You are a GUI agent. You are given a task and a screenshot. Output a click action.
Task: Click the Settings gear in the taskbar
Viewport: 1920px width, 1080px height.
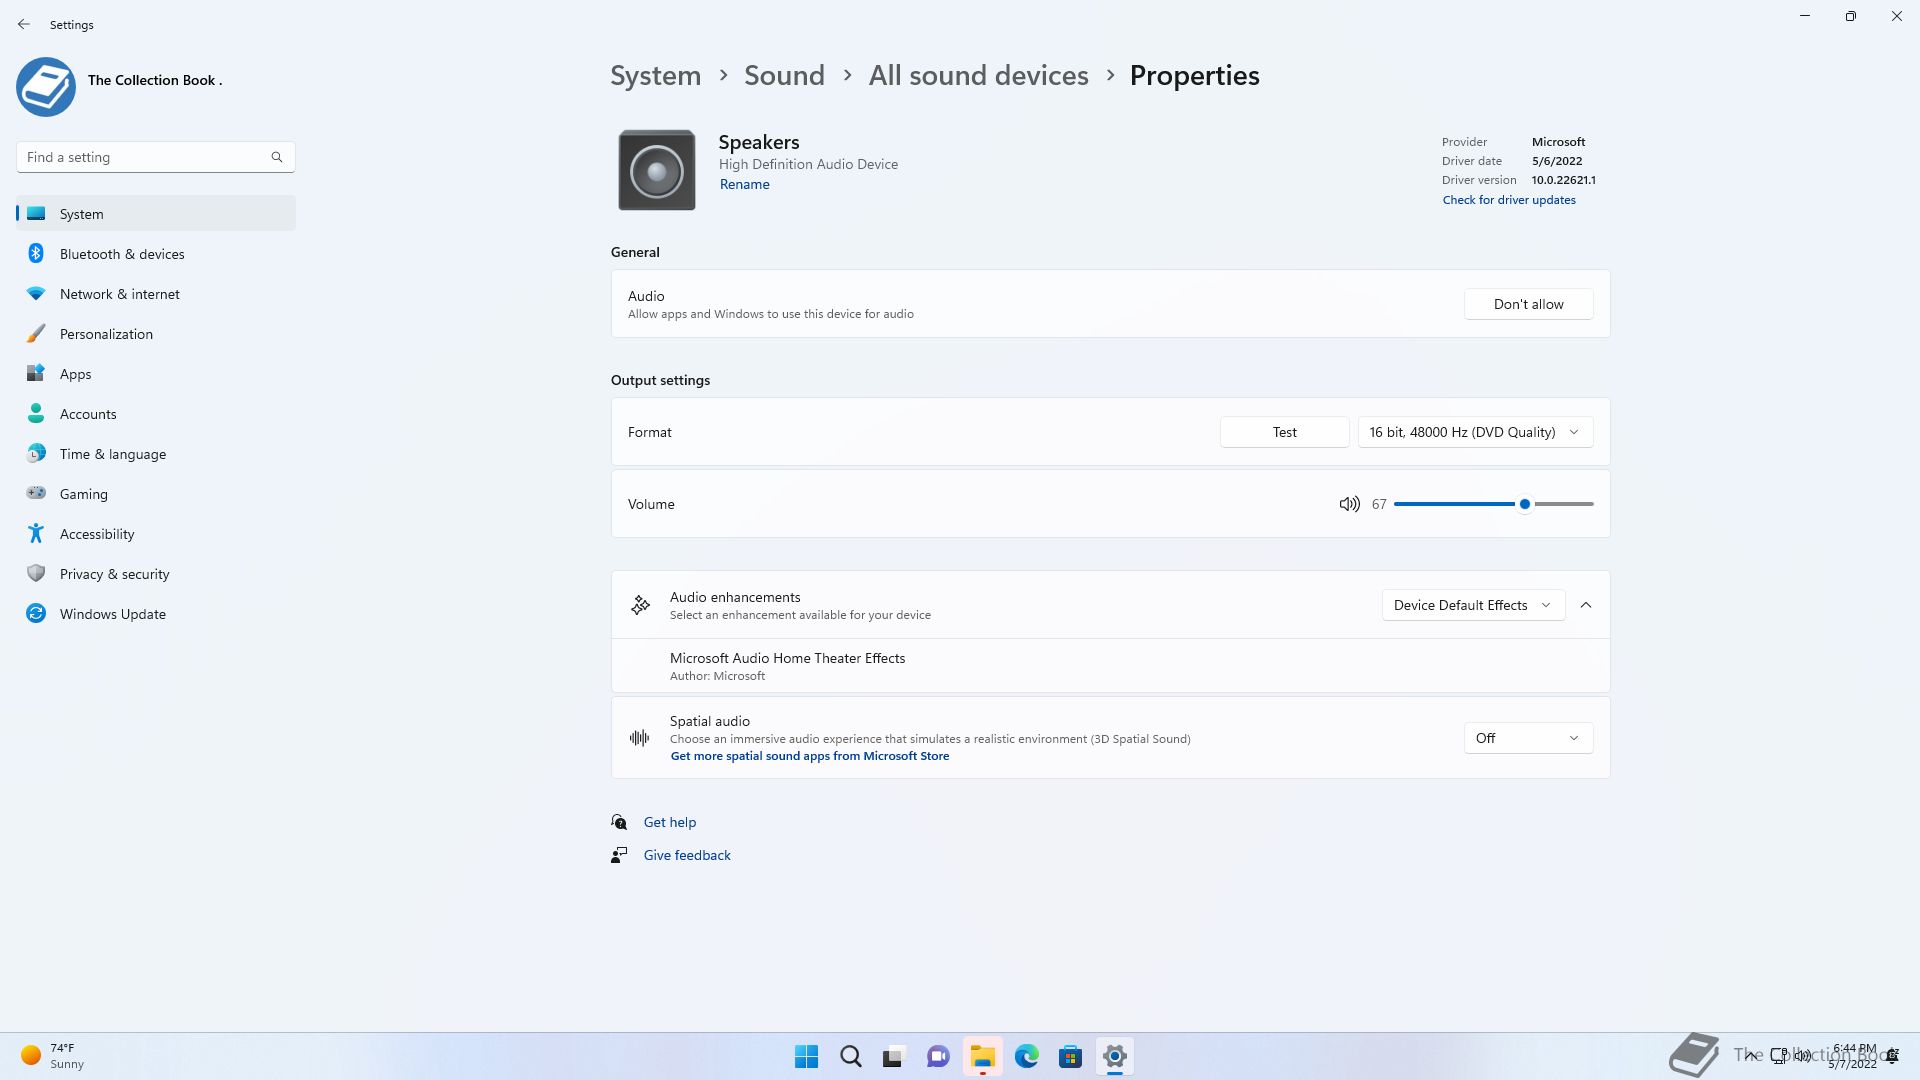(1115, 1056)
